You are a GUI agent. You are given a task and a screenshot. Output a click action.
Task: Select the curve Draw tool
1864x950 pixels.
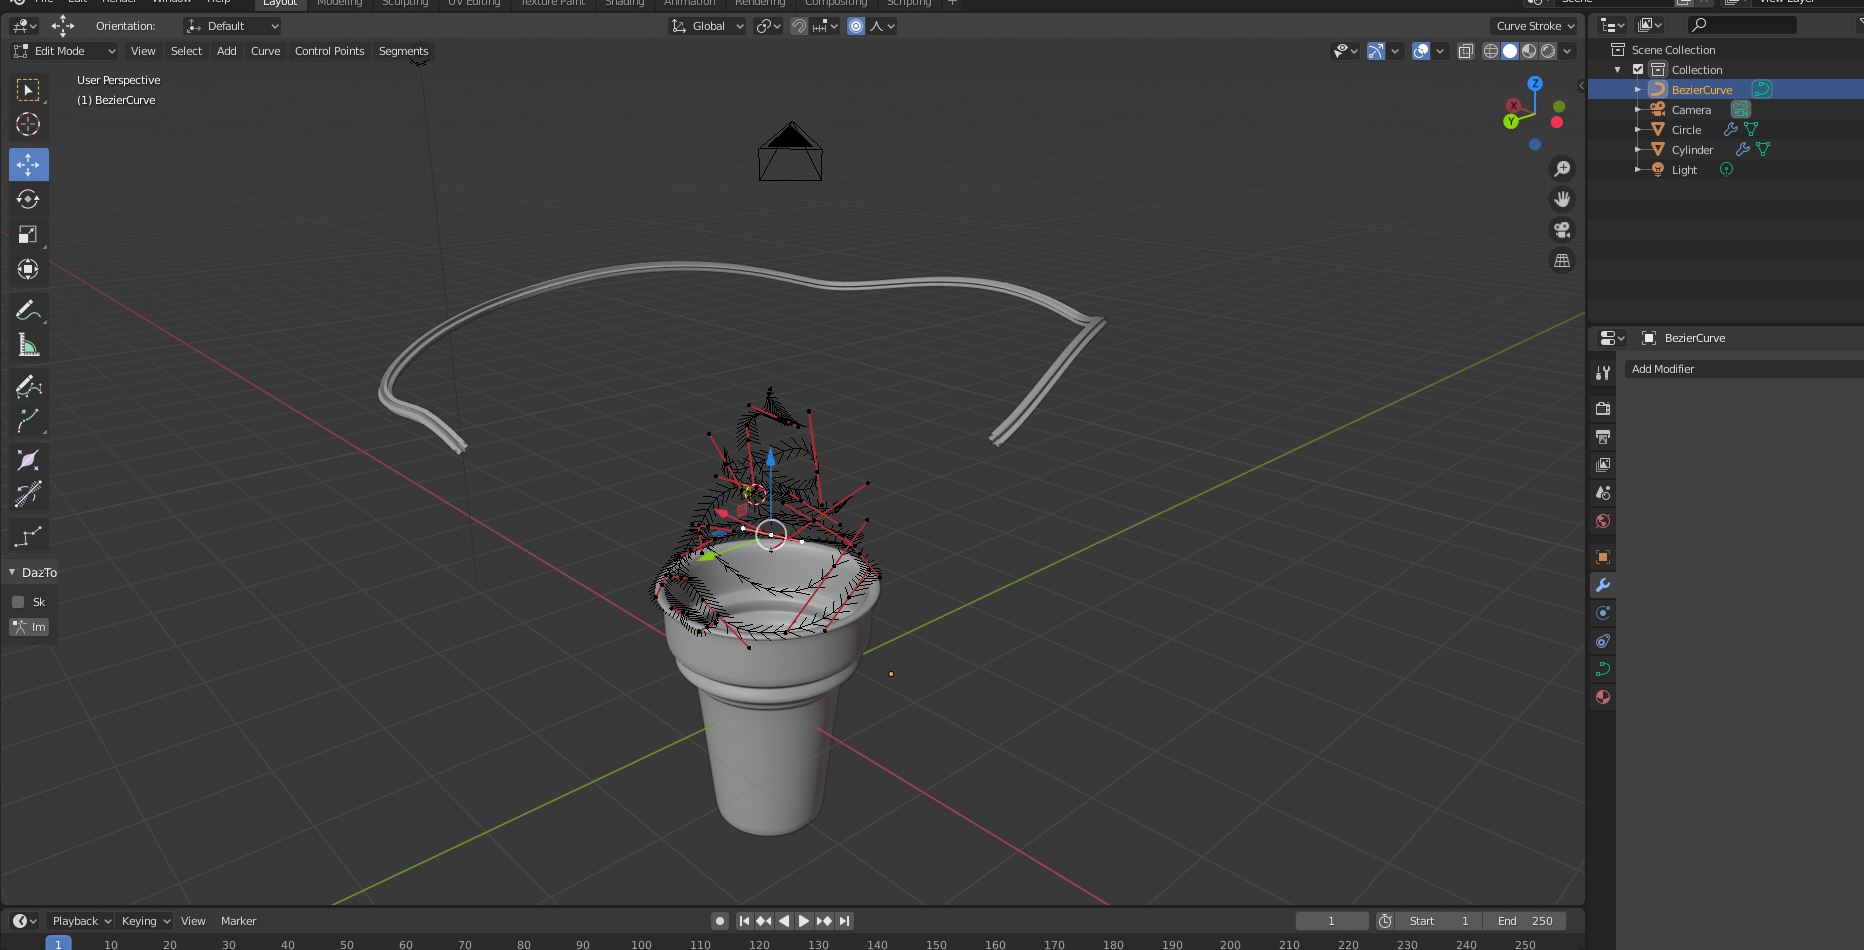(x=28, y=386)
